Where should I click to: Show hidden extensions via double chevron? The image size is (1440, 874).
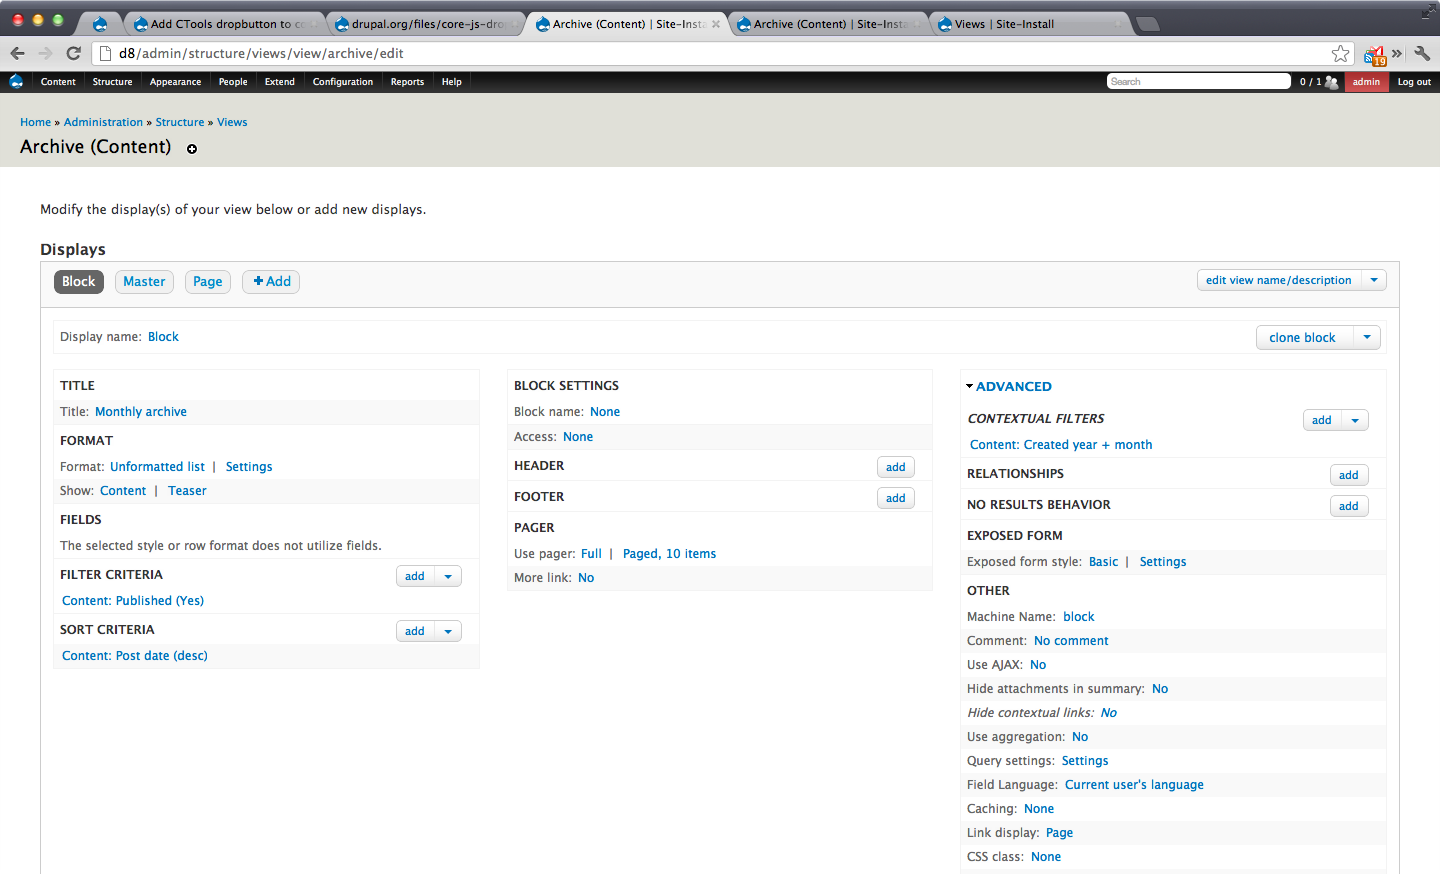click(x=1397, y=54)
